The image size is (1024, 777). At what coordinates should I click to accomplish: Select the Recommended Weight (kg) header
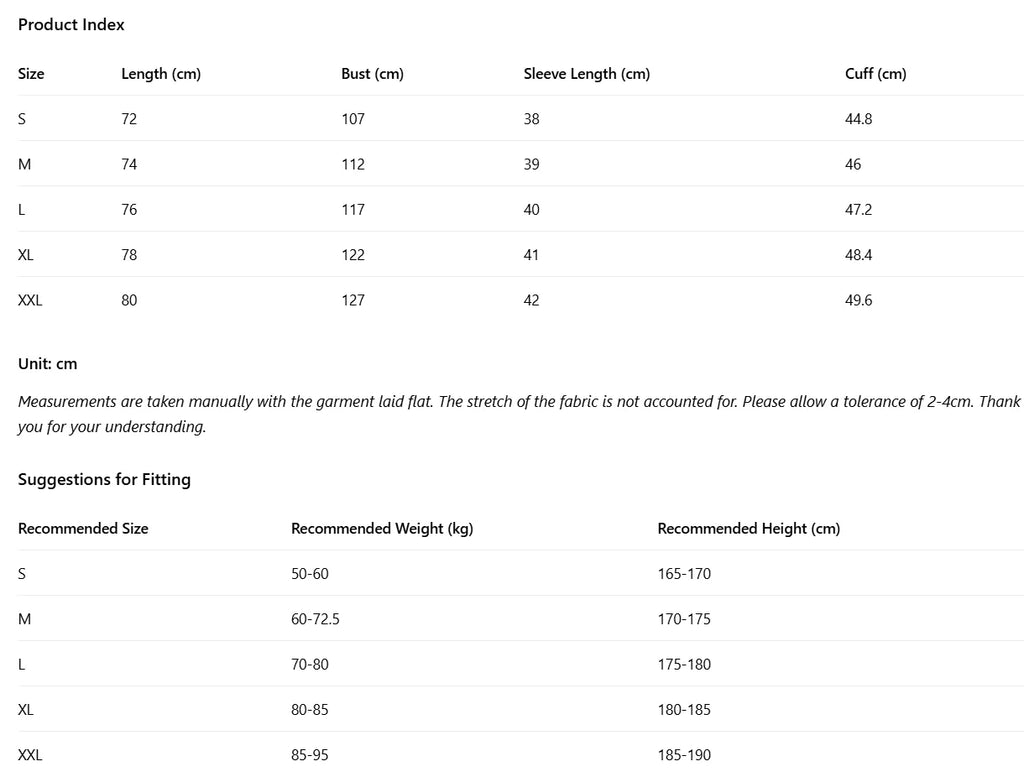click(x=382, y=528)
